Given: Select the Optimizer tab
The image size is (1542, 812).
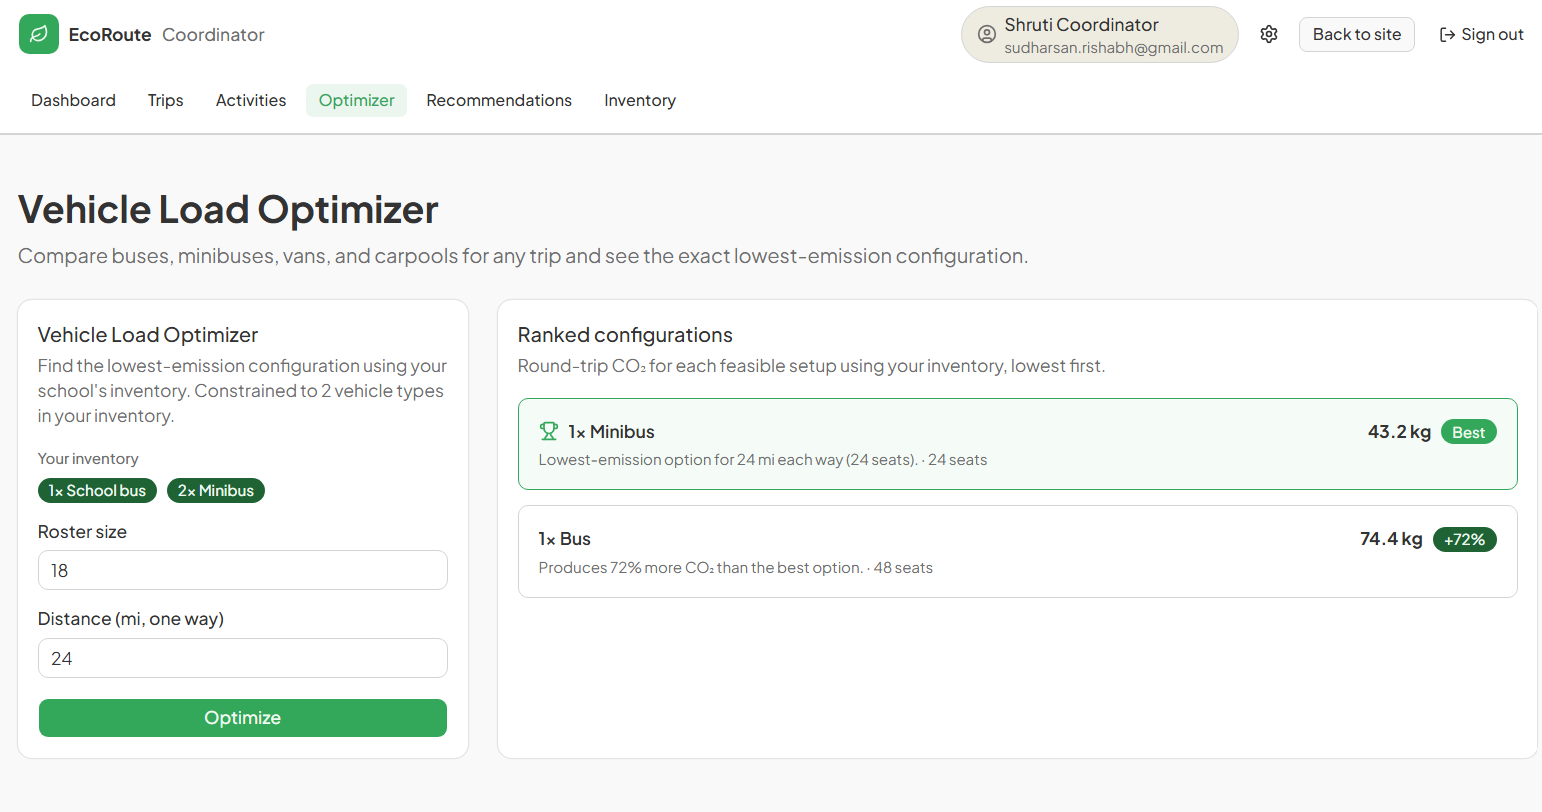Looking at the screenshot, I should point(356,100).
